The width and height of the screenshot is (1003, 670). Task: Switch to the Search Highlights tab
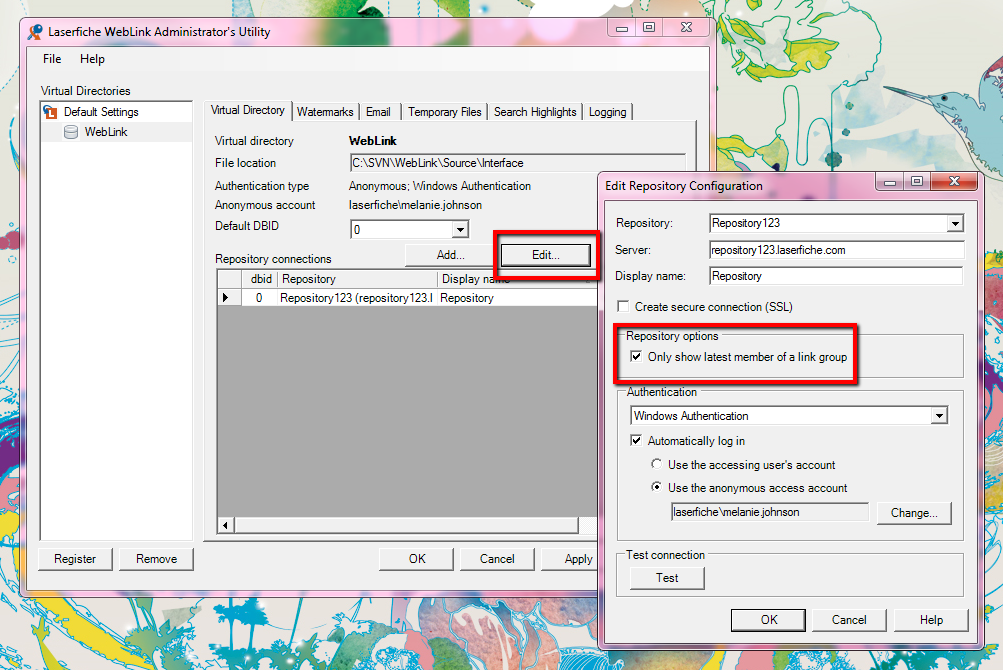point(535,112)
